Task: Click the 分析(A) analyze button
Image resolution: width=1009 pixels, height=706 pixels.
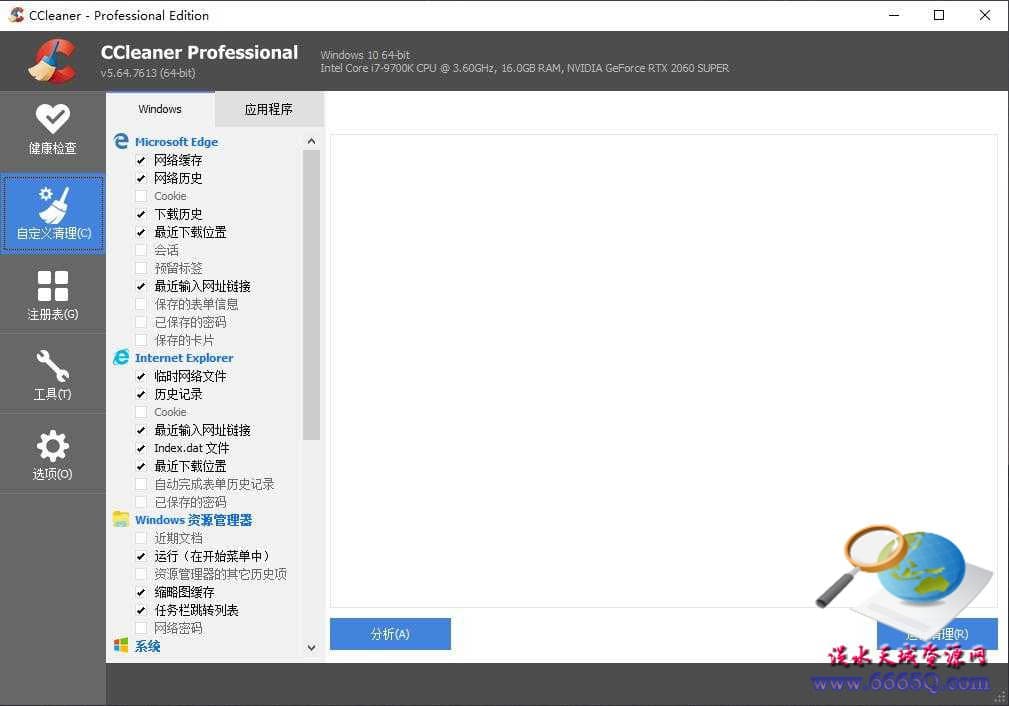Action: 390,634
